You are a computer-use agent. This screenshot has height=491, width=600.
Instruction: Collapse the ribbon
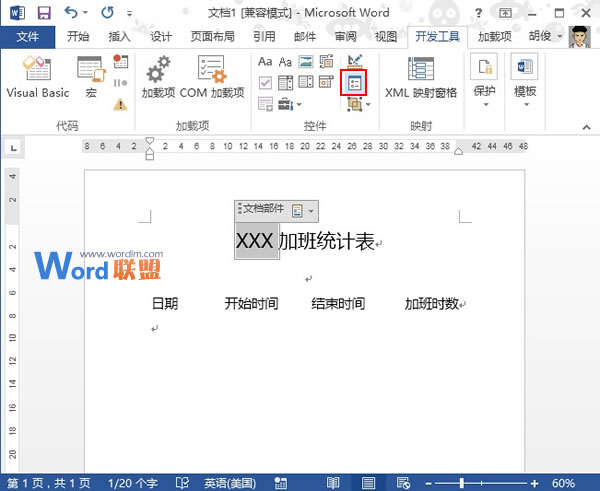[586, 127]
